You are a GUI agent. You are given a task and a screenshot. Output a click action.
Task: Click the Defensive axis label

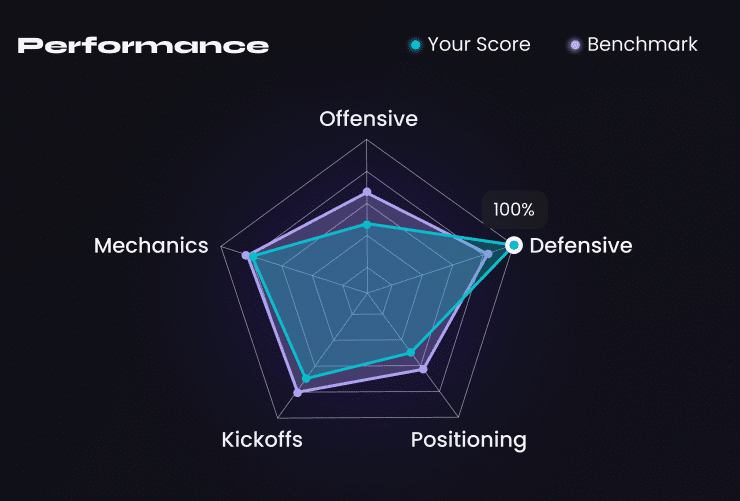(x=581, y=246)
